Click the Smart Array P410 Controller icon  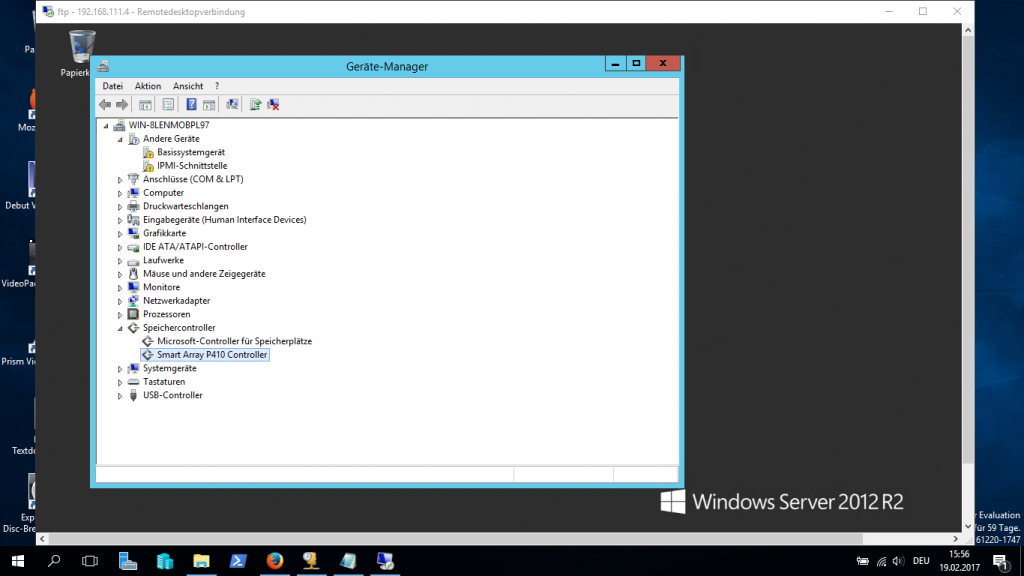click(148, 355)
